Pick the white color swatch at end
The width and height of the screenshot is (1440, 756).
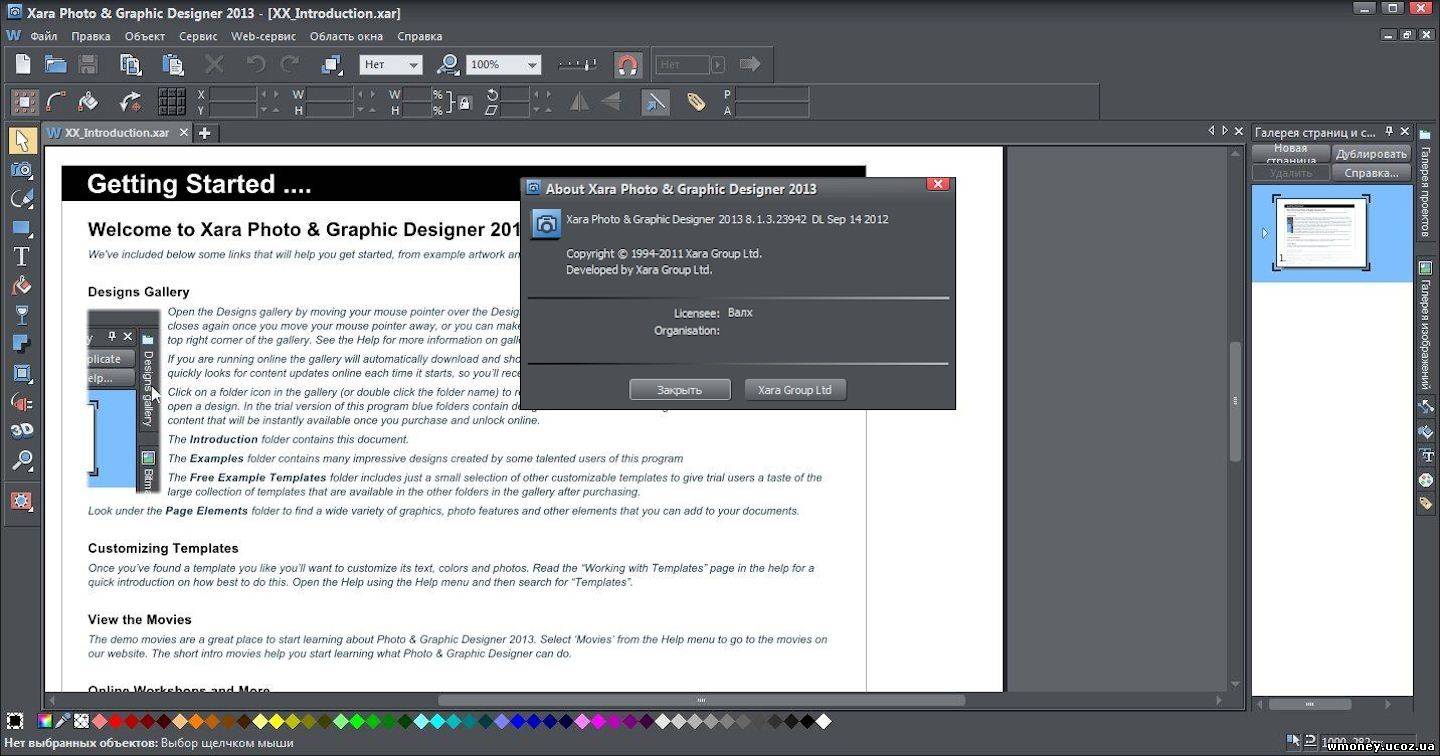(x=823, y=721)
